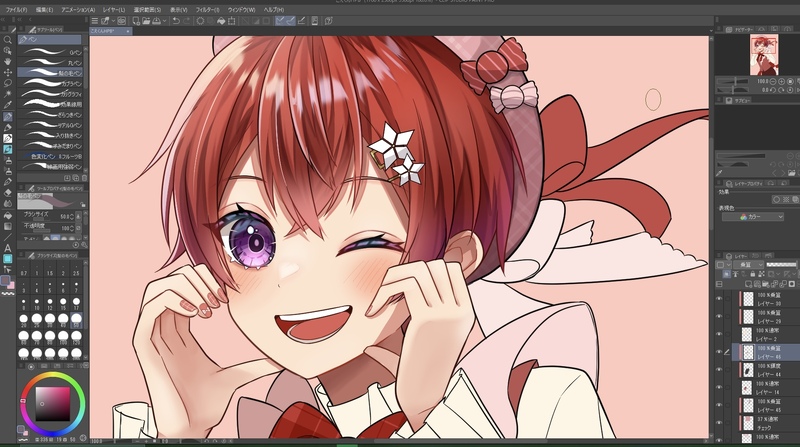Switch to the サブビュー panel tab
Image resolution: width=800 pixels, height=447 pixels.
coord(738,101)
